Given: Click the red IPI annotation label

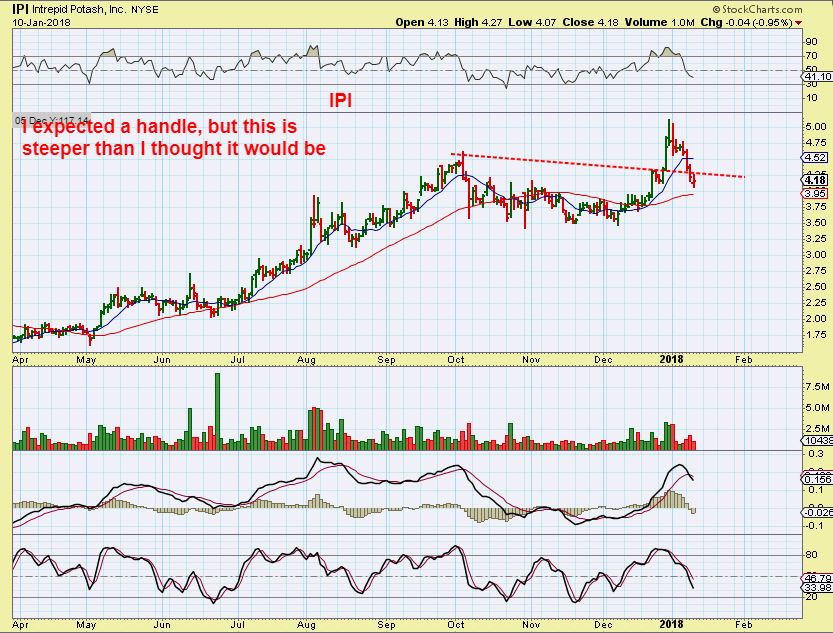Looking at the screenshot, I should (341, 100).
